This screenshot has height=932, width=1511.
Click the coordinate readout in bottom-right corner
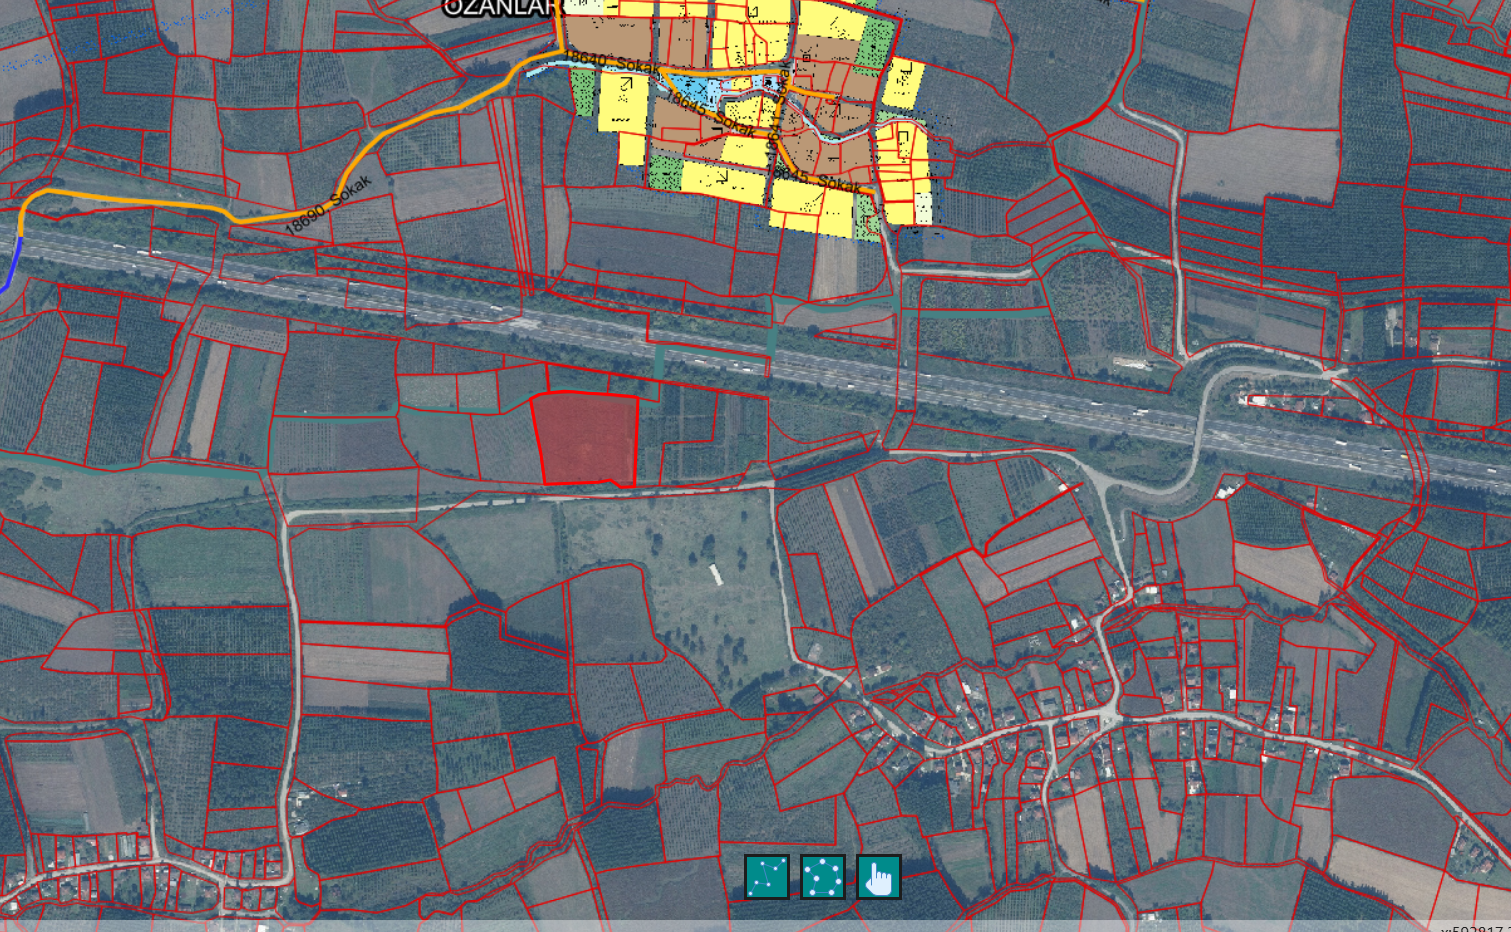coord(1474,928)
